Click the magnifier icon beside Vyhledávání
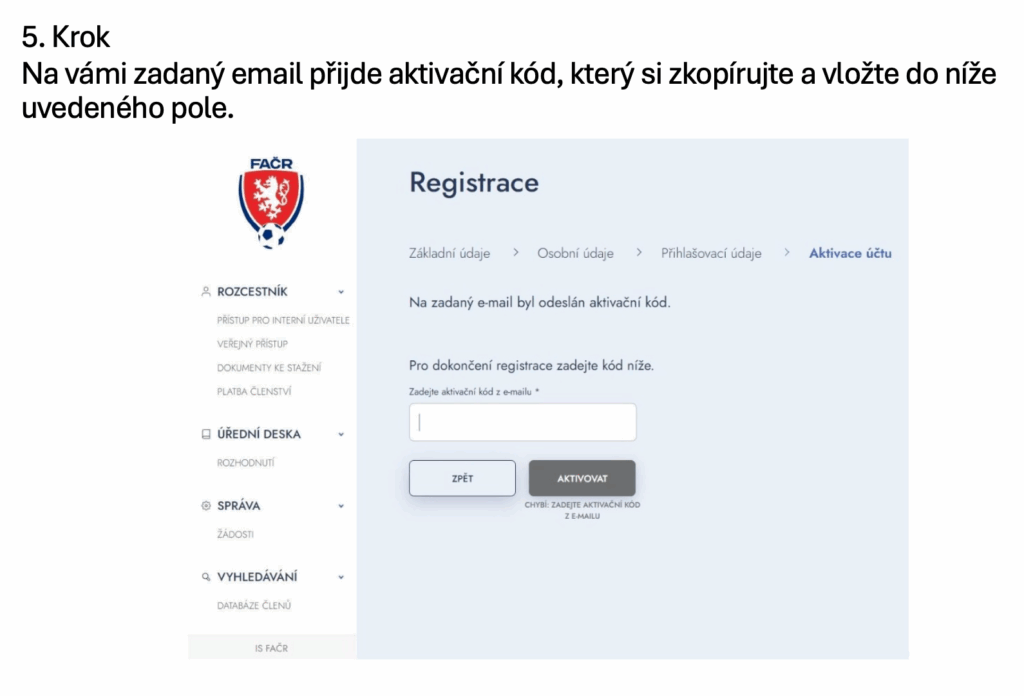The width and height of the screenshot is (1024, 696). (206, 577)
